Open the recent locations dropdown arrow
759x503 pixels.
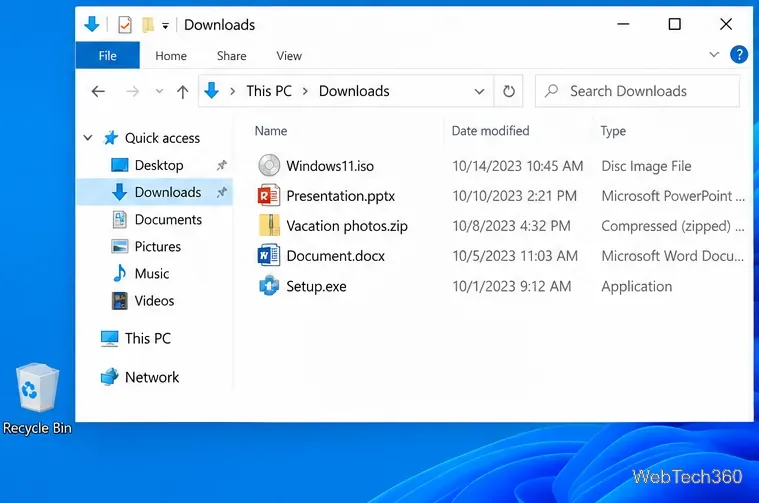coord(159,91)
